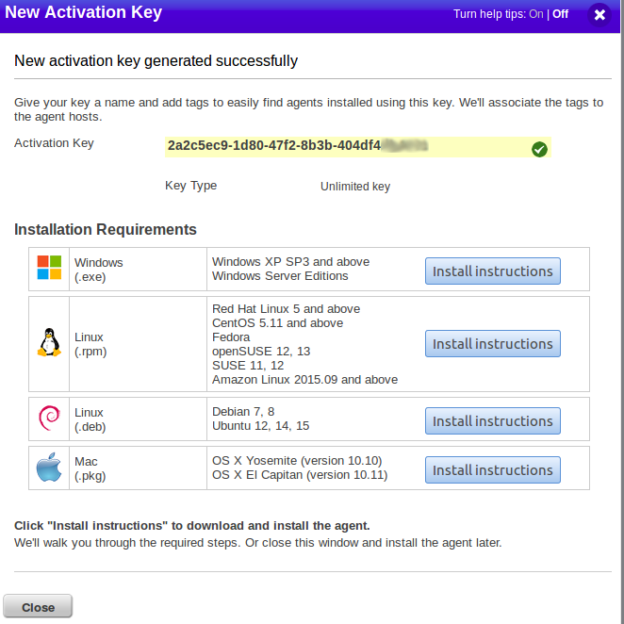Click the 'New Activation Key' title
The height and width of the screenshot is (624, 624).
pos(83,12)
